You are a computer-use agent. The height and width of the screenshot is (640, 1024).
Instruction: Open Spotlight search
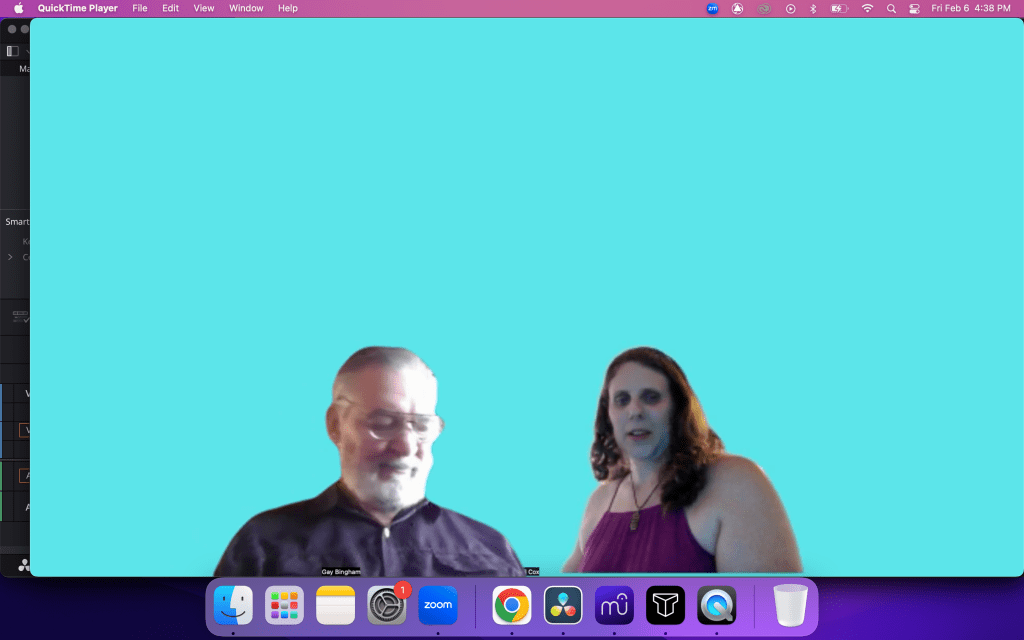click(891, 8)
